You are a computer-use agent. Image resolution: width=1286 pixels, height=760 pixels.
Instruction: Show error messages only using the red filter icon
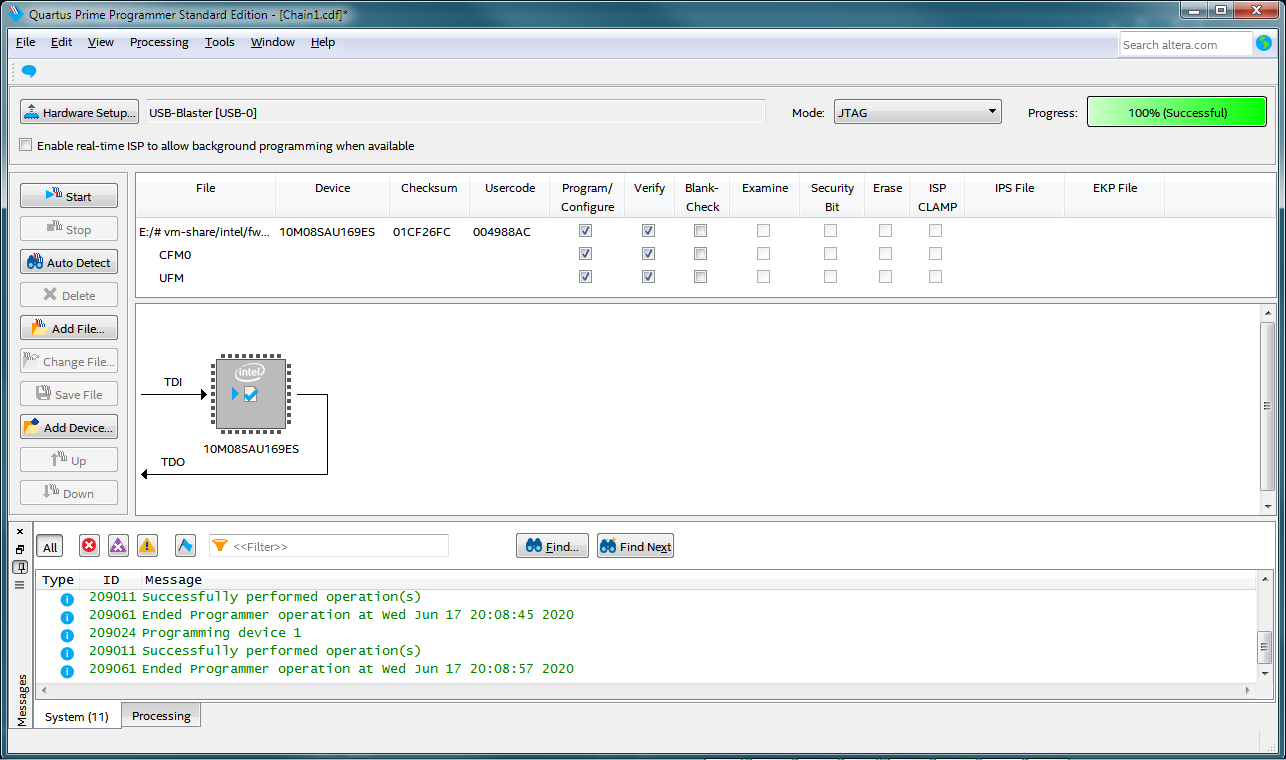pyautogui.click(x=89, y=545)
